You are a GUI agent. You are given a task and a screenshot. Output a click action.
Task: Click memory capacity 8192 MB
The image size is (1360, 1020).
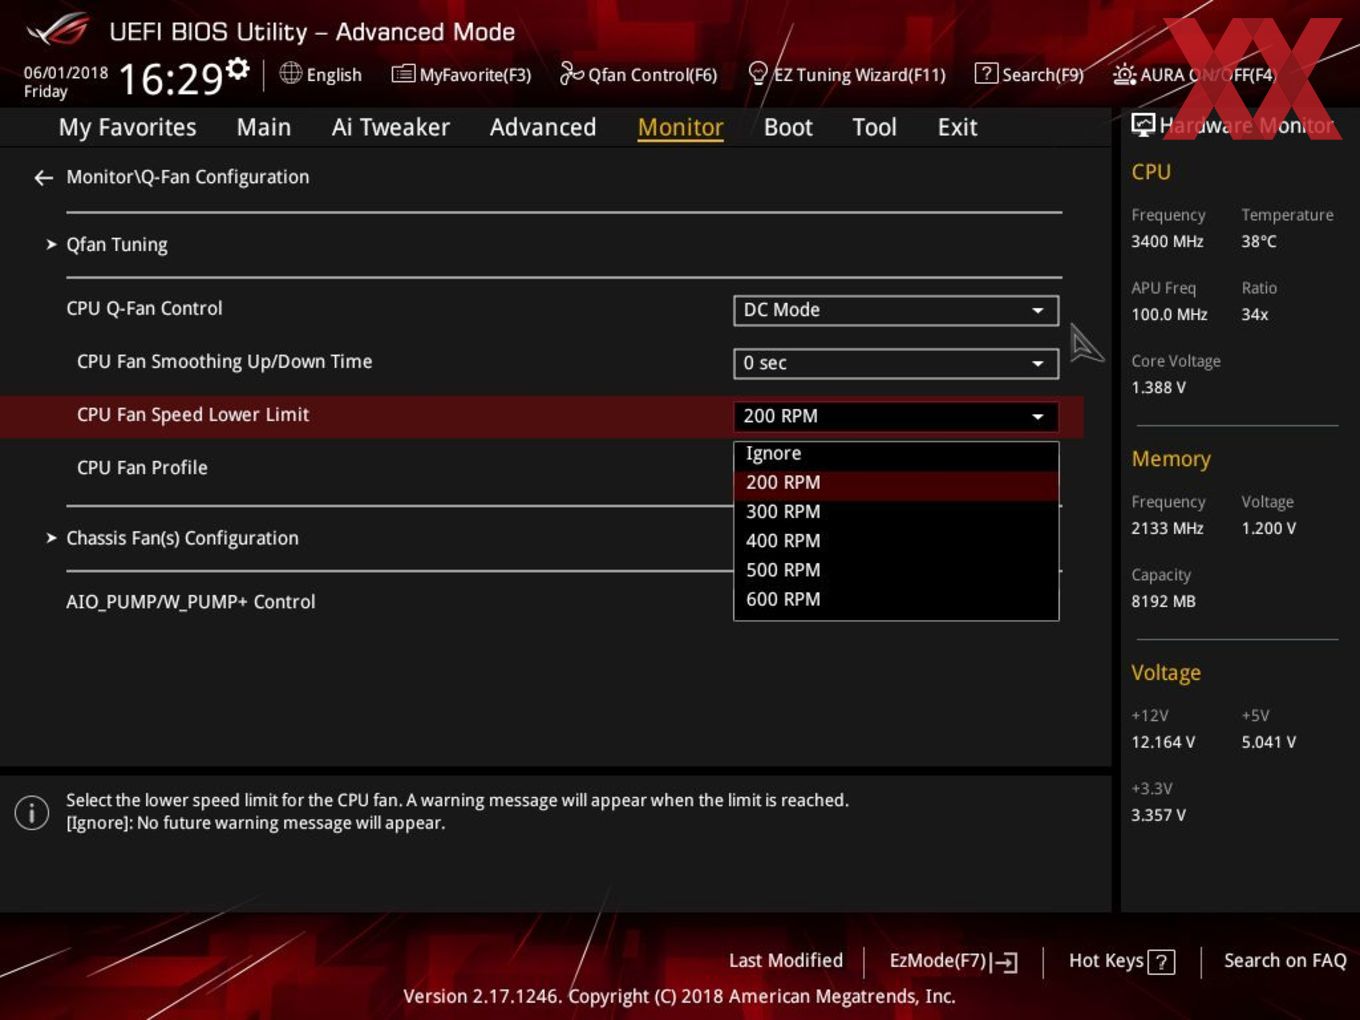1163,602
